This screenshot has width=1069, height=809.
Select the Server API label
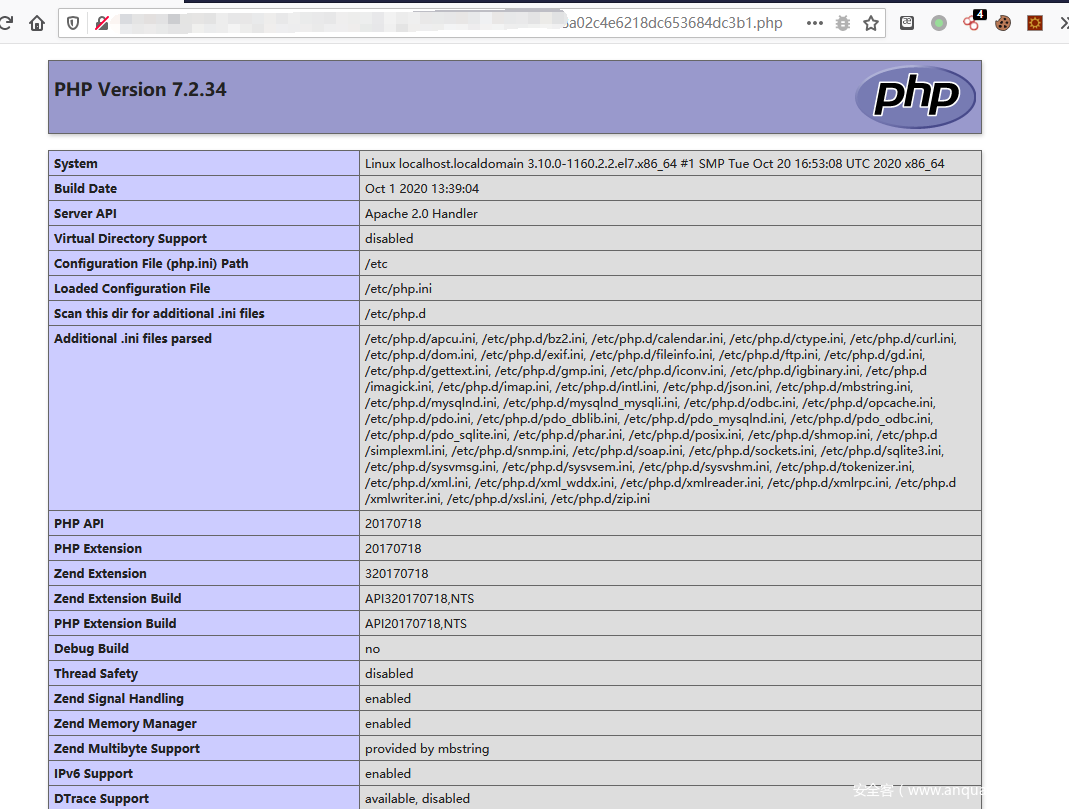[x=85, y=213]
